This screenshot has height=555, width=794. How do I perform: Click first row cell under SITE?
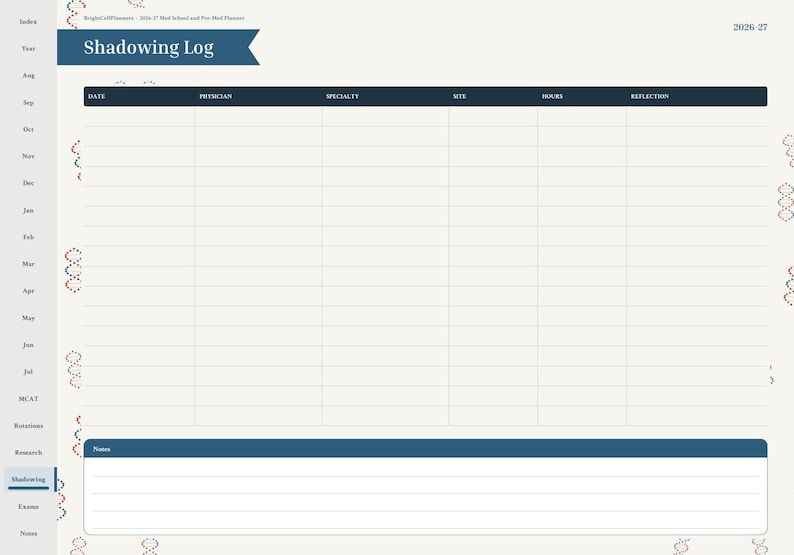coord(493,116)
